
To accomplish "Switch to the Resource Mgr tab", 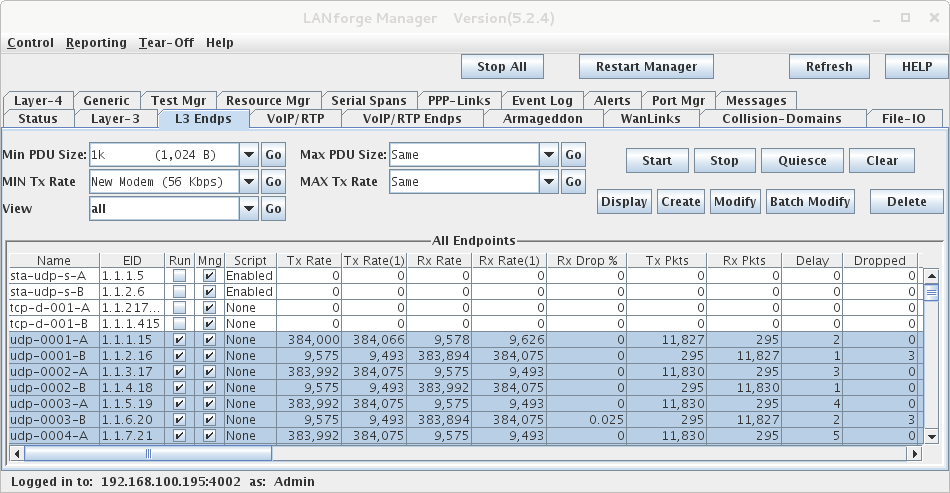I will click(x=268, y=101).
